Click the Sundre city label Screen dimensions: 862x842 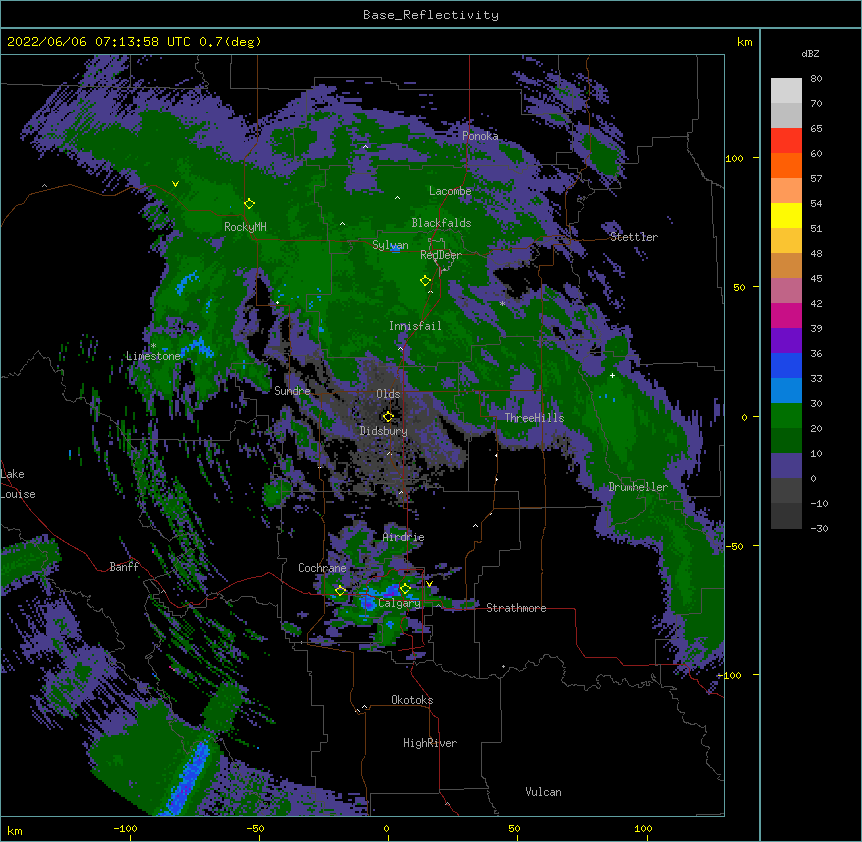[292, 391]
